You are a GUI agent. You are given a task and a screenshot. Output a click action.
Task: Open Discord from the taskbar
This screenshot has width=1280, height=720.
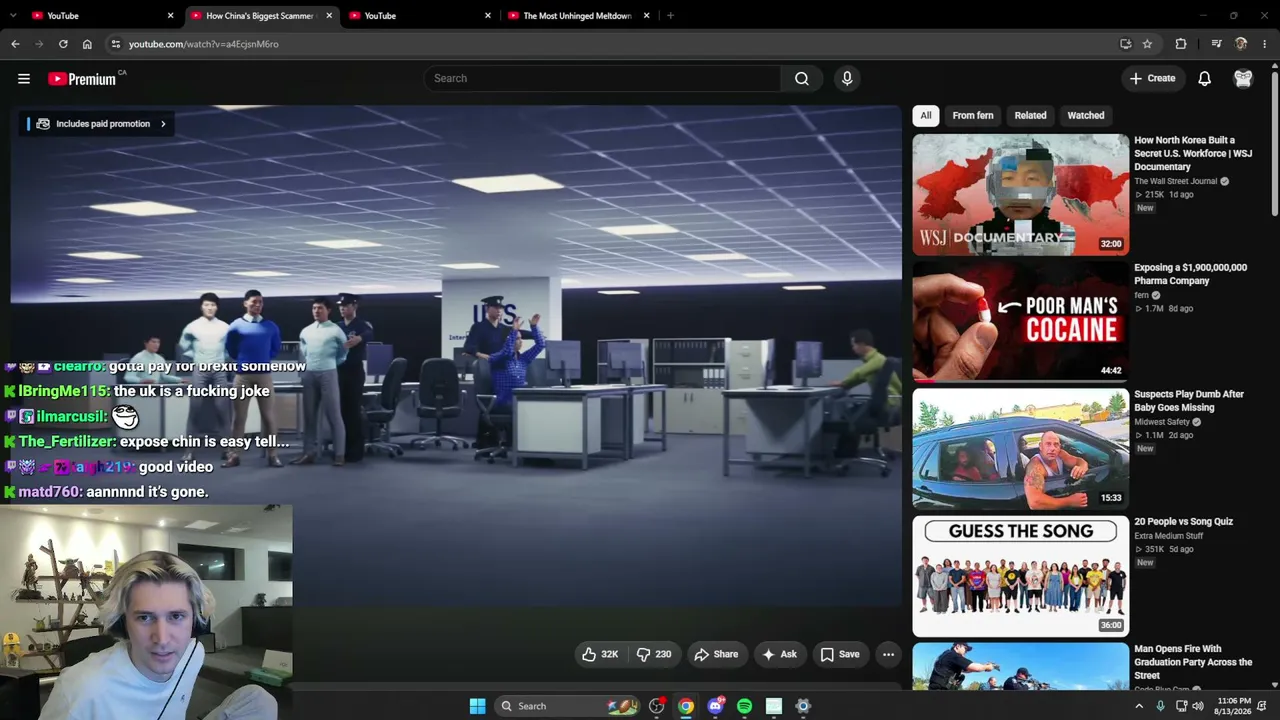point(715,706)
